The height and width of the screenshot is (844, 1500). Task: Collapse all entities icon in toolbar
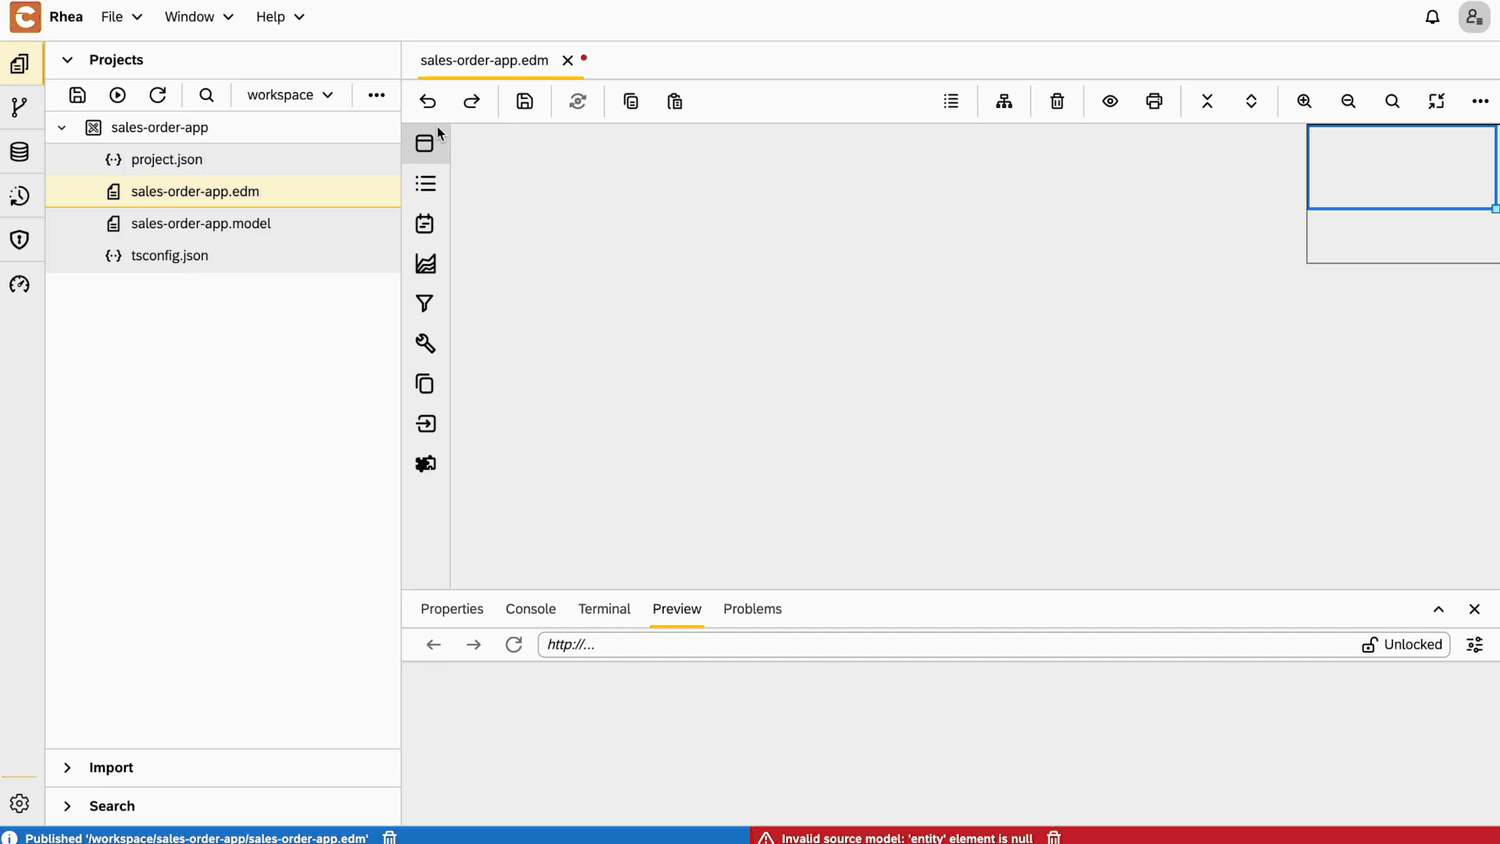click(x=1207, y=101)
